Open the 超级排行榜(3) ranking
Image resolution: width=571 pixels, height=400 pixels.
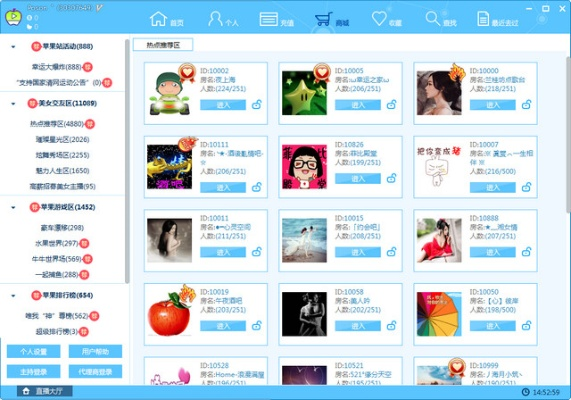(57, 332)
